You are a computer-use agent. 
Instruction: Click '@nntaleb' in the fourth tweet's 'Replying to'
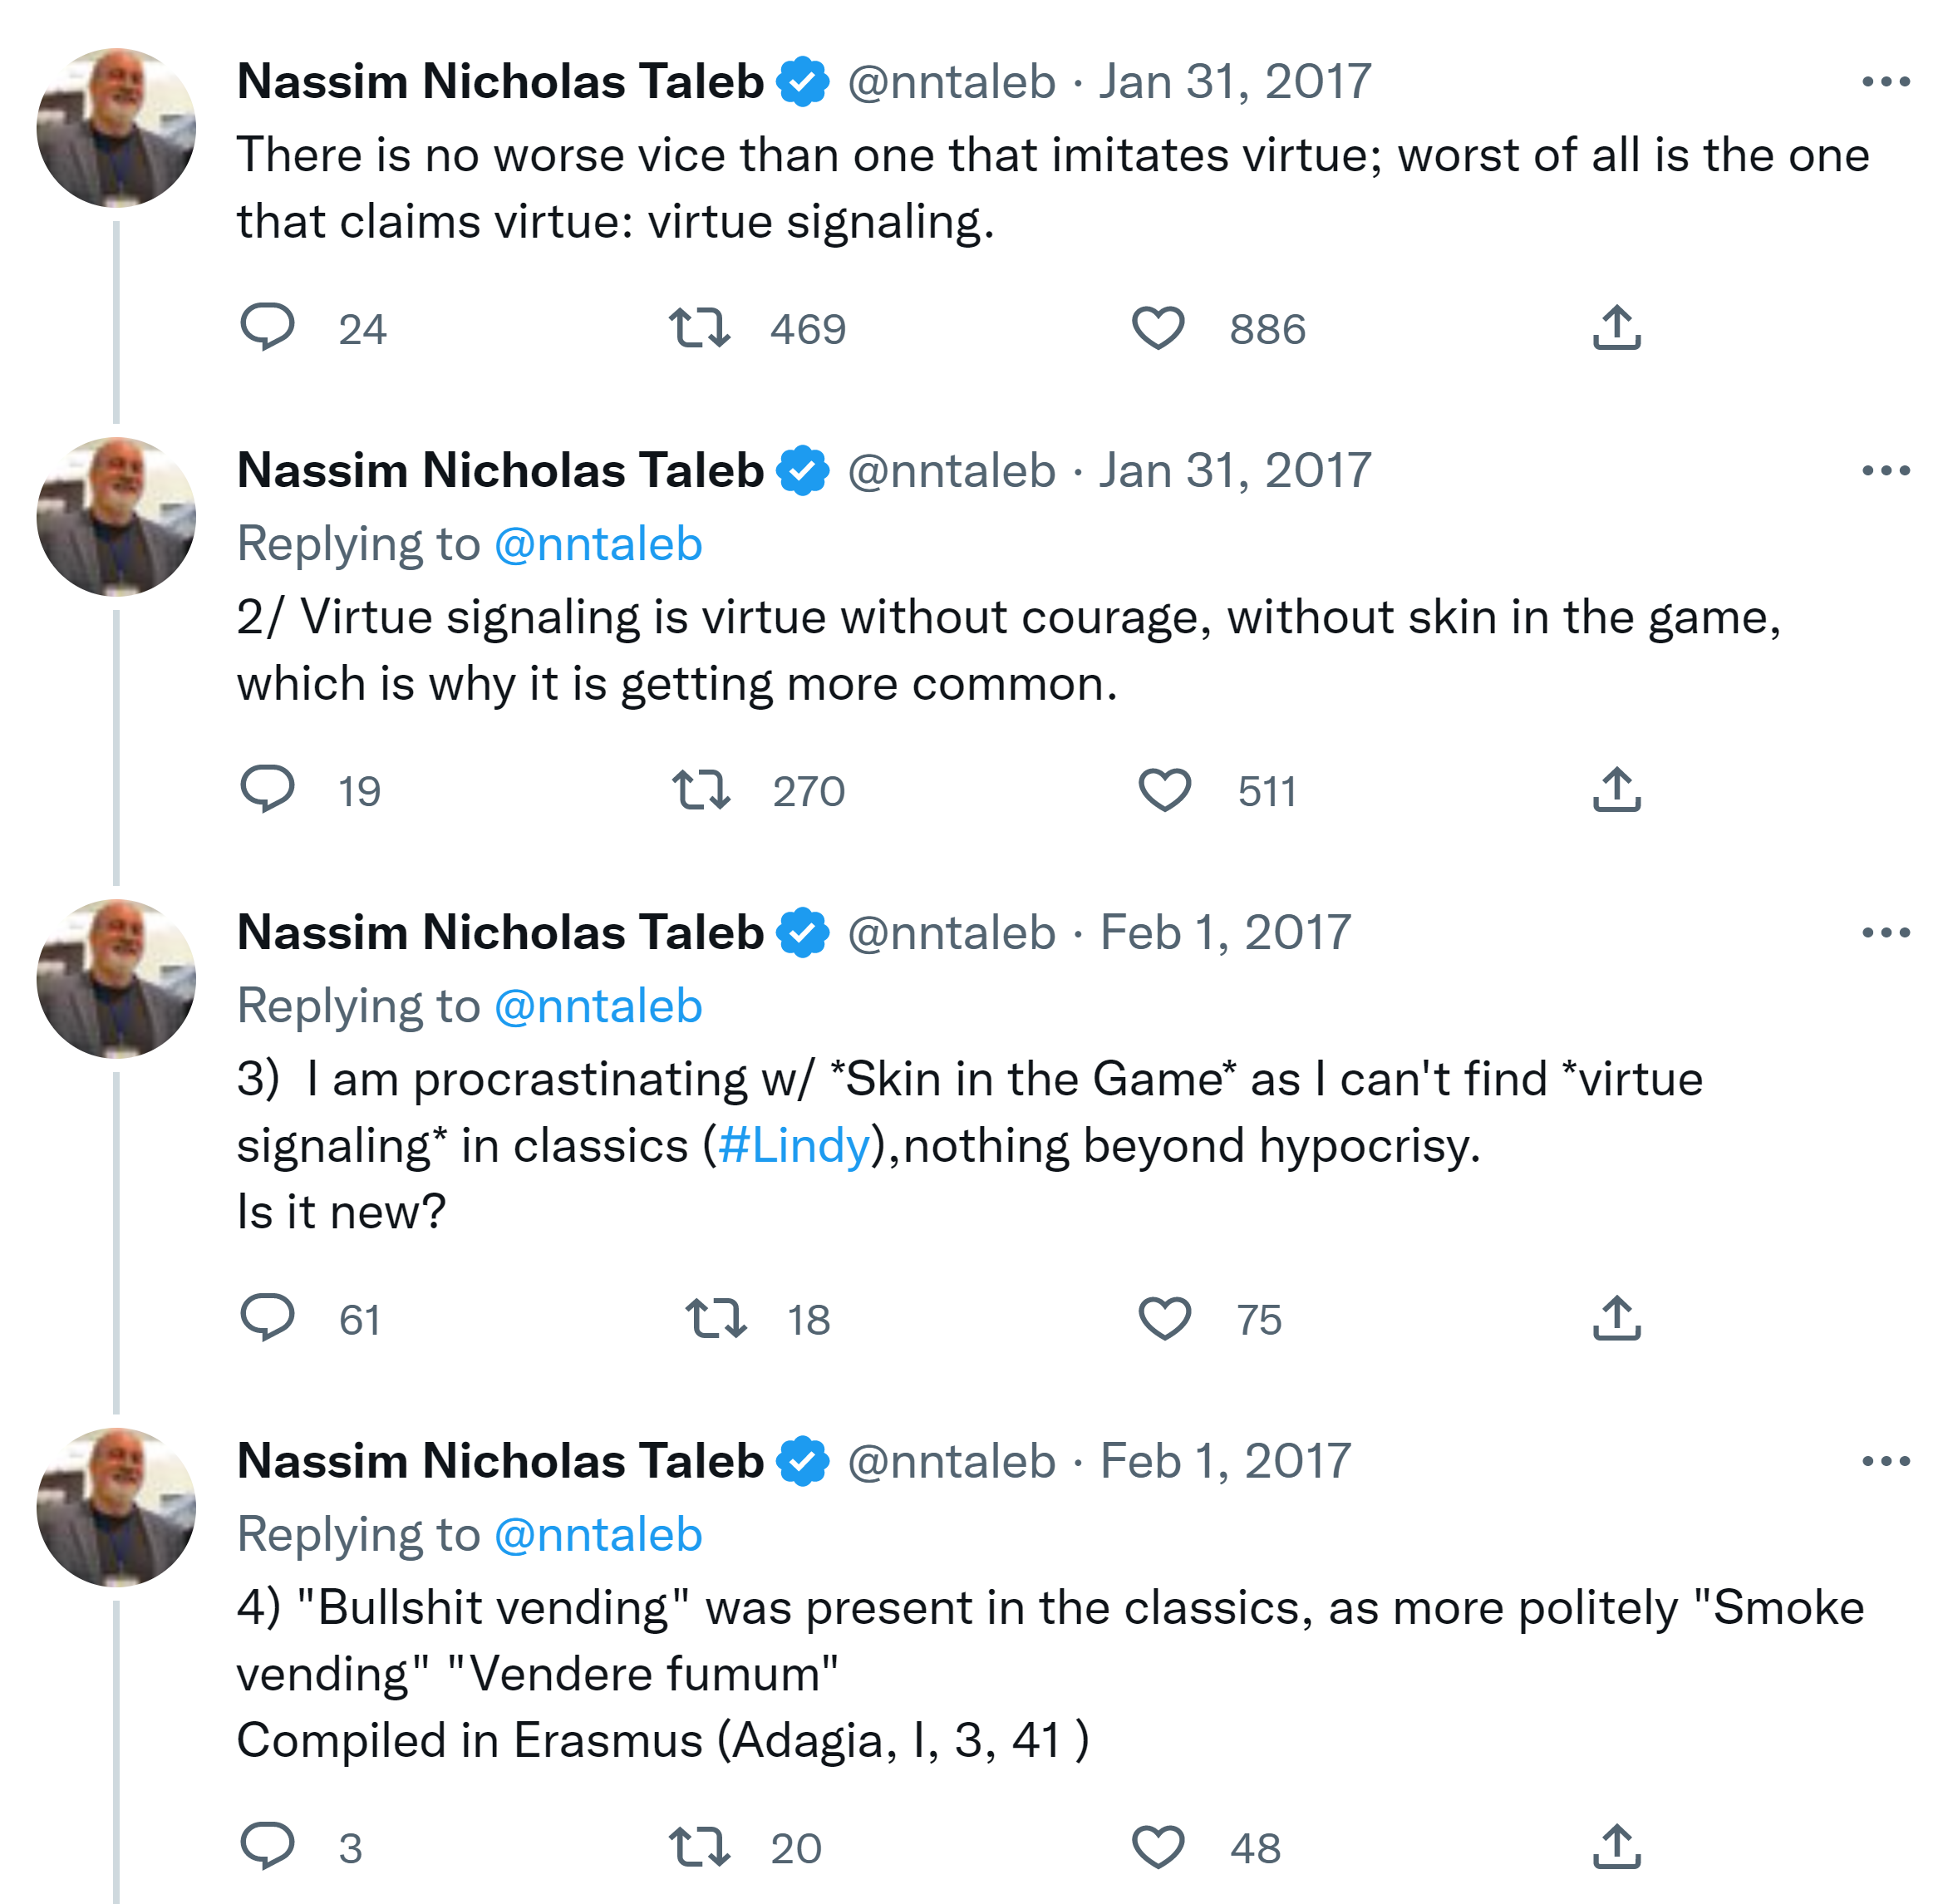tap(598, 1534)
